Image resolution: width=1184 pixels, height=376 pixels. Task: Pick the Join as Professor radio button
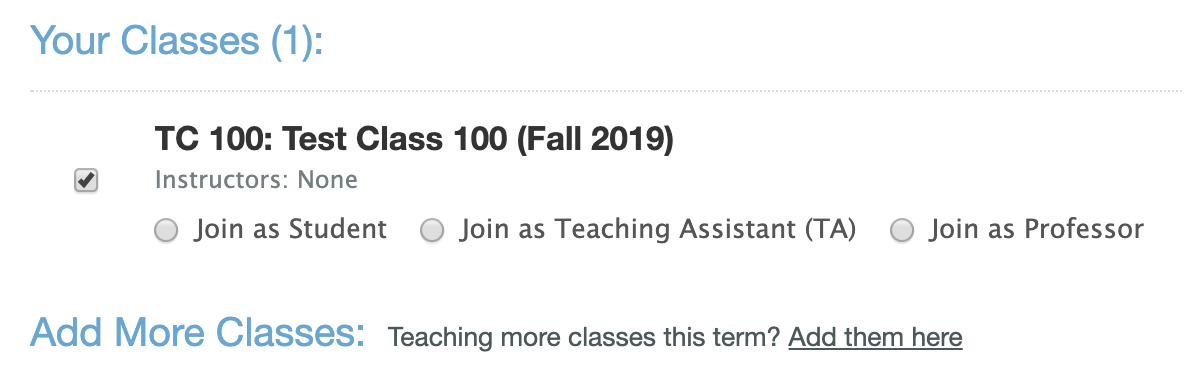pos(902,230)
